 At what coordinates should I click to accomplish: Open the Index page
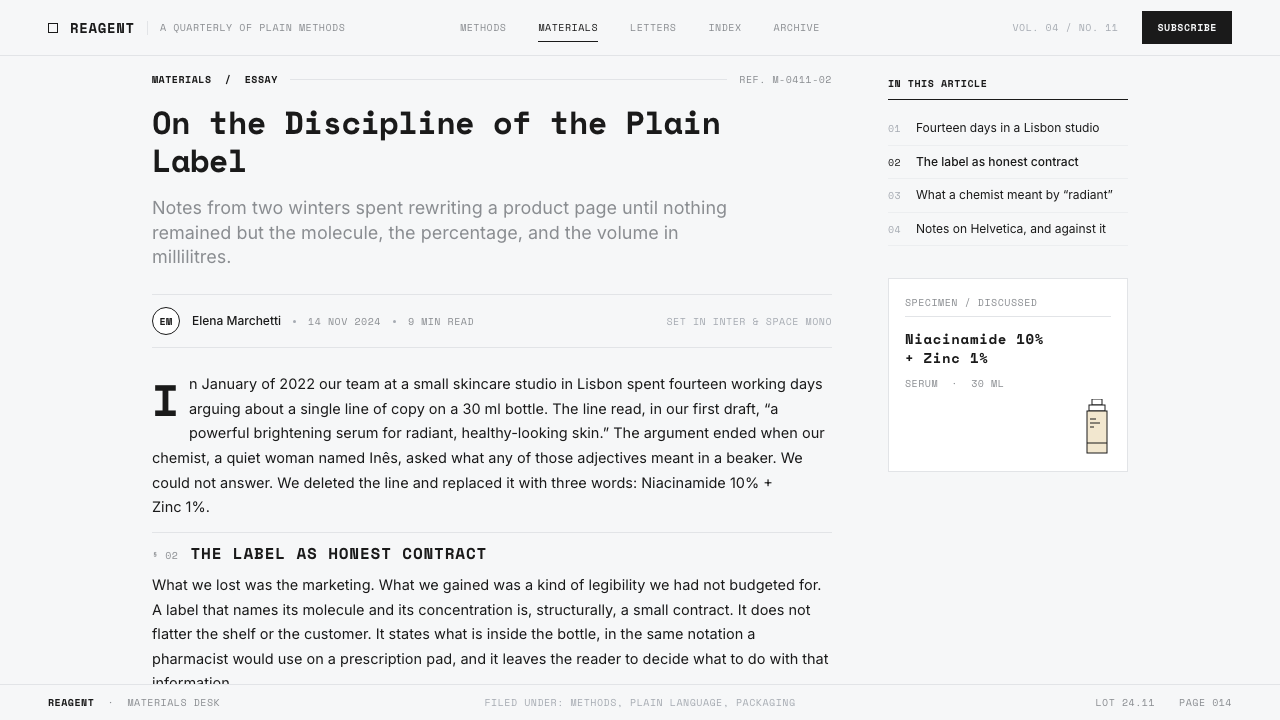click(725, 28)
